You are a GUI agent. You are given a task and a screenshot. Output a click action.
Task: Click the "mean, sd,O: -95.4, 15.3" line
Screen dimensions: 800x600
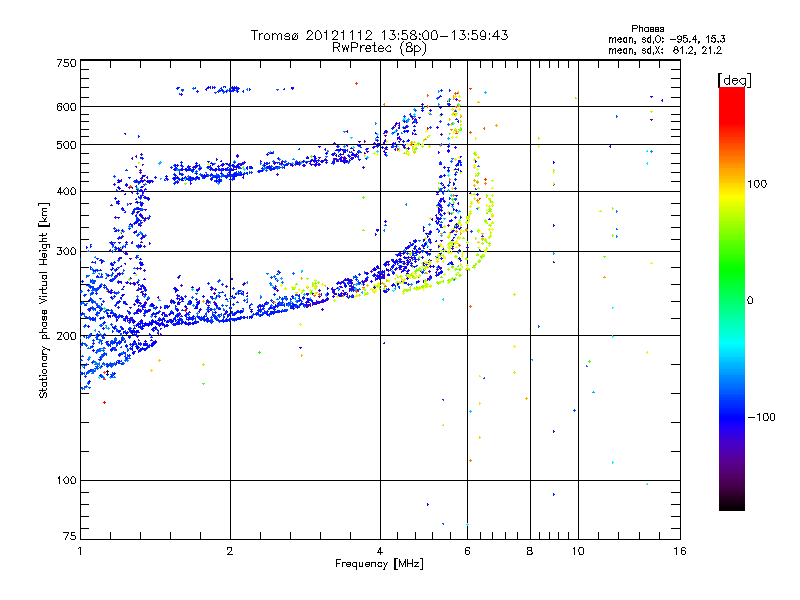tap(666, 39)
